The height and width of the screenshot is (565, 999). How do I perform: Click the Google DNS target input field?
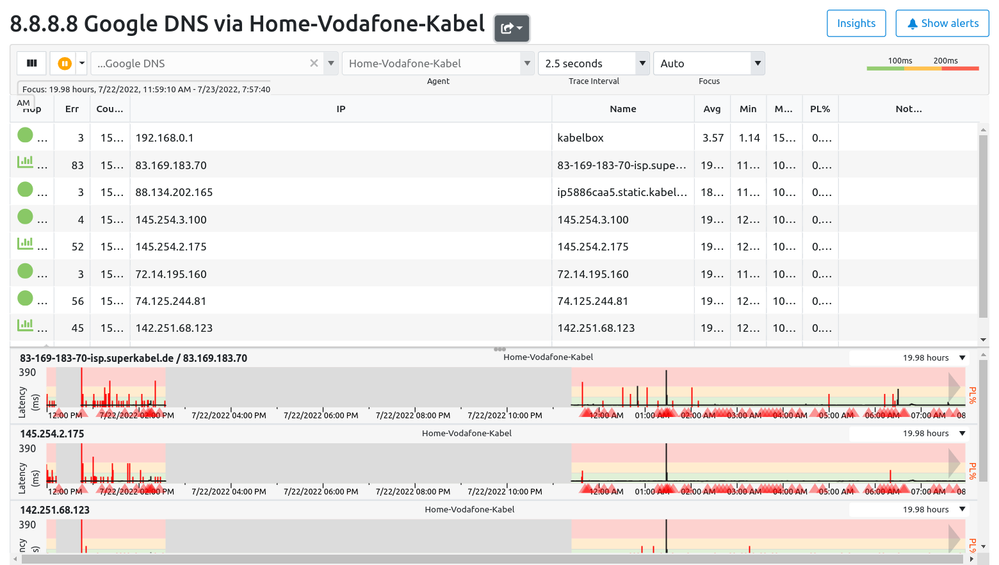pos(201,64)
